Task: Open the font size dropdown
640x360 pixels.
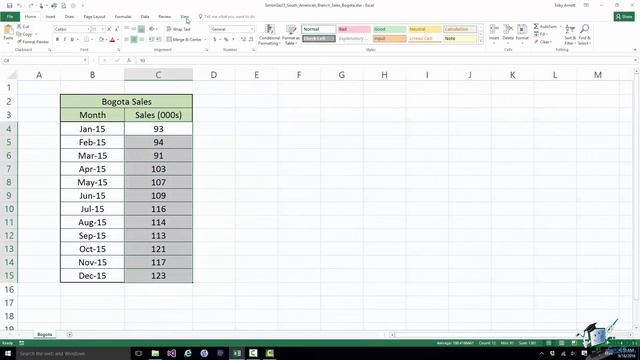Action: point(103,29)
